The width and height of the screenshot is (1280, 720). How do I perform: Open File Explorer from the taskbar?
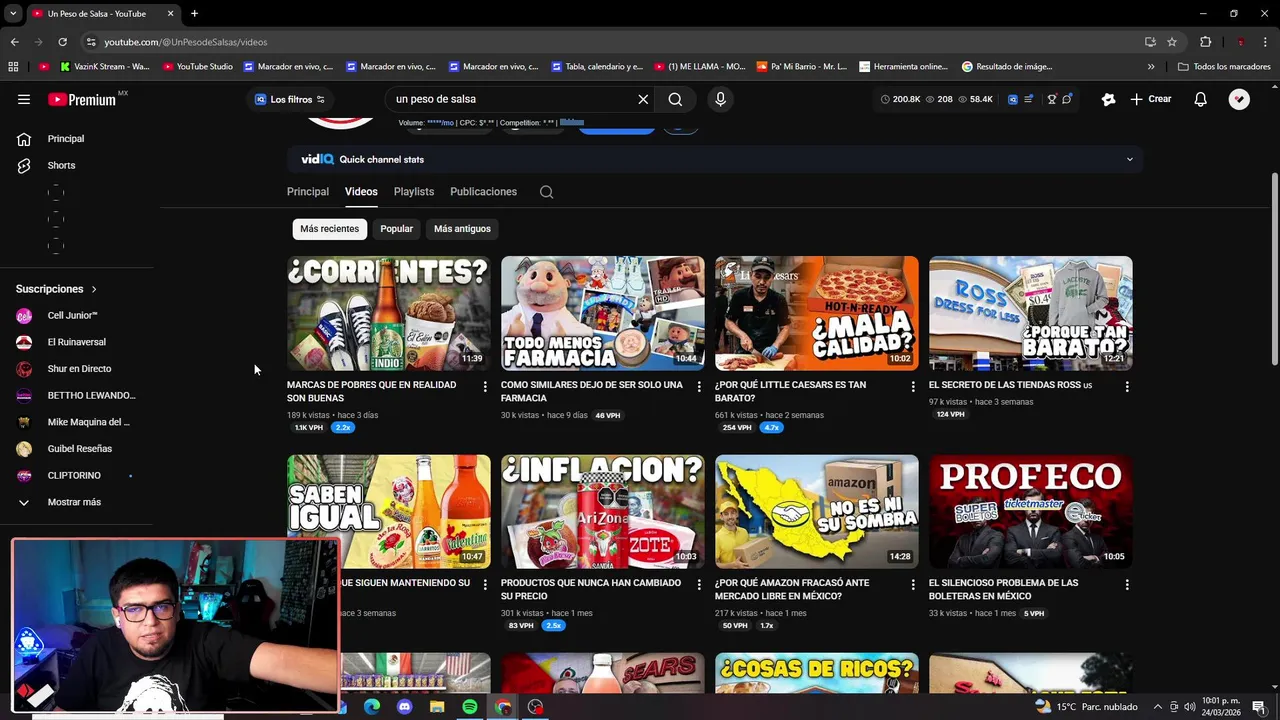437,707
